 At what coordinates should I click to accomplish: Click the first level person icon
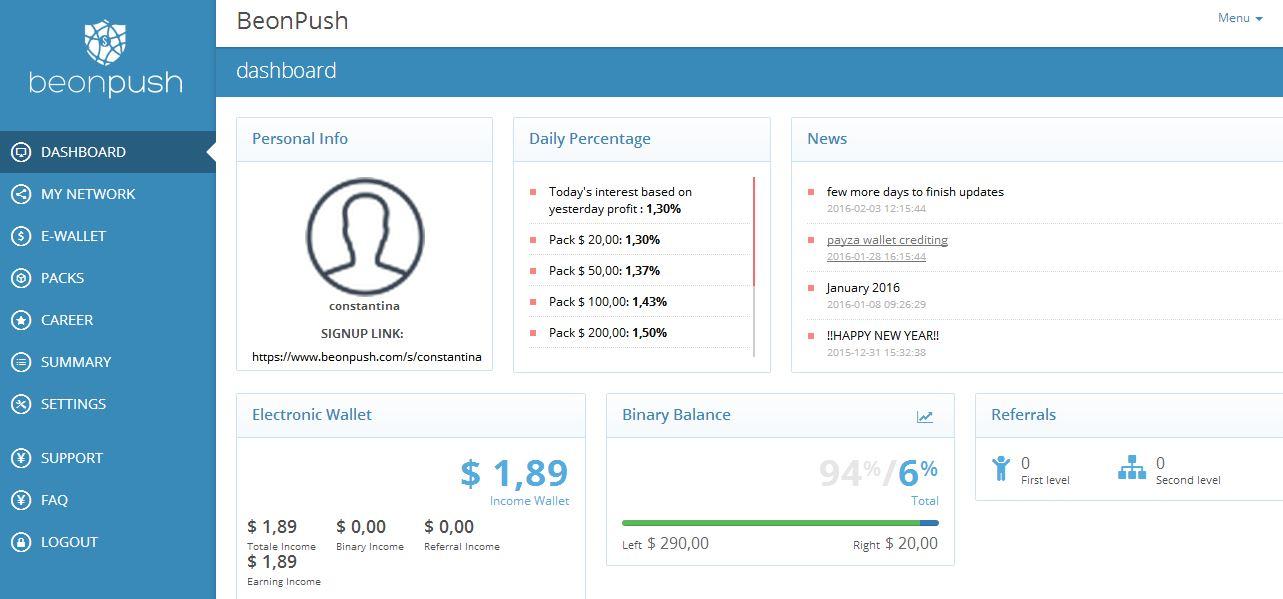(x=1001, y=468)
